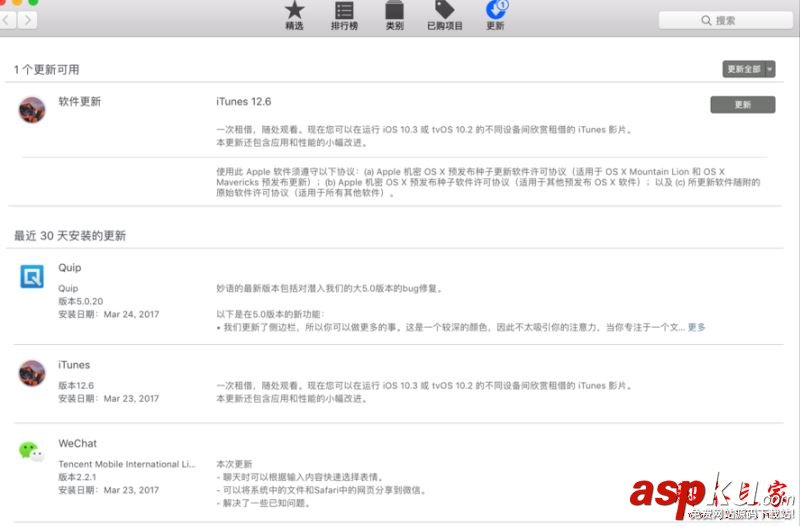
Task: Focus the search (搜索) field
Action: [x=726, y=20]
